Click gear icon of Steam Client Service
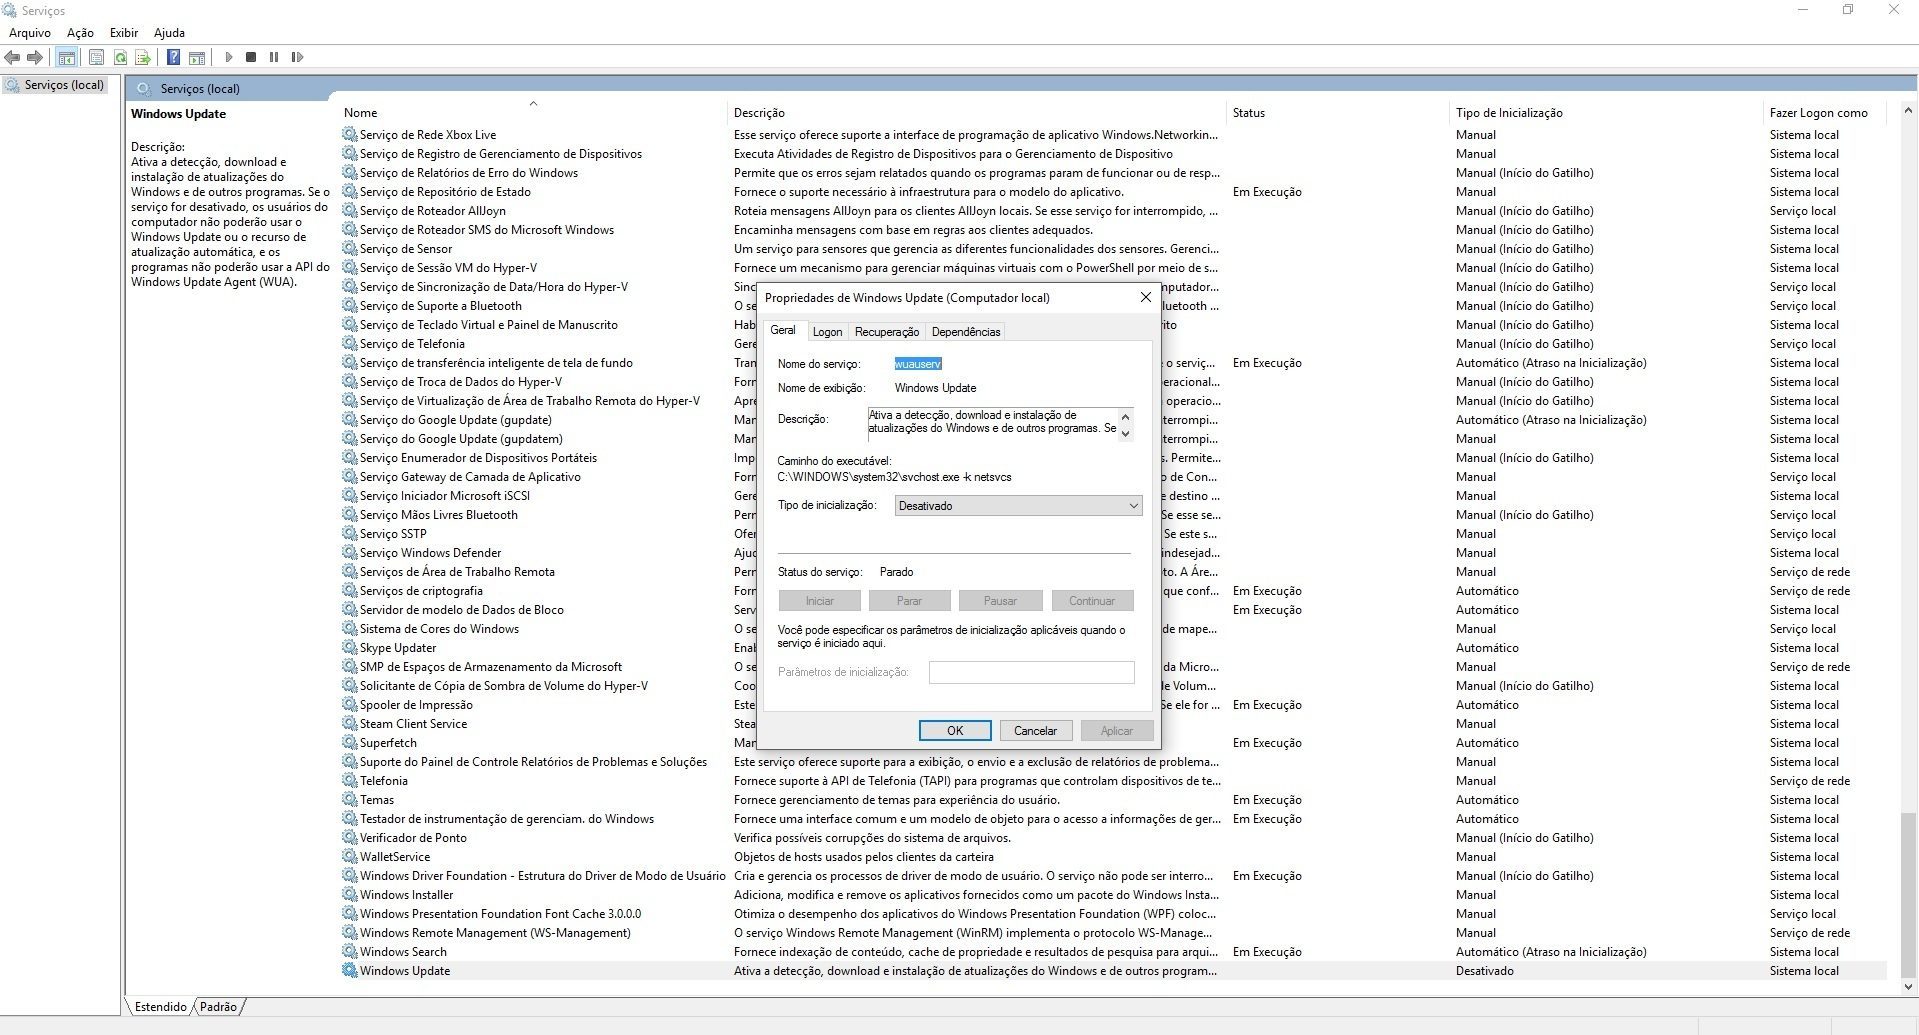The image size is (1919, 1035). (349, 724)
